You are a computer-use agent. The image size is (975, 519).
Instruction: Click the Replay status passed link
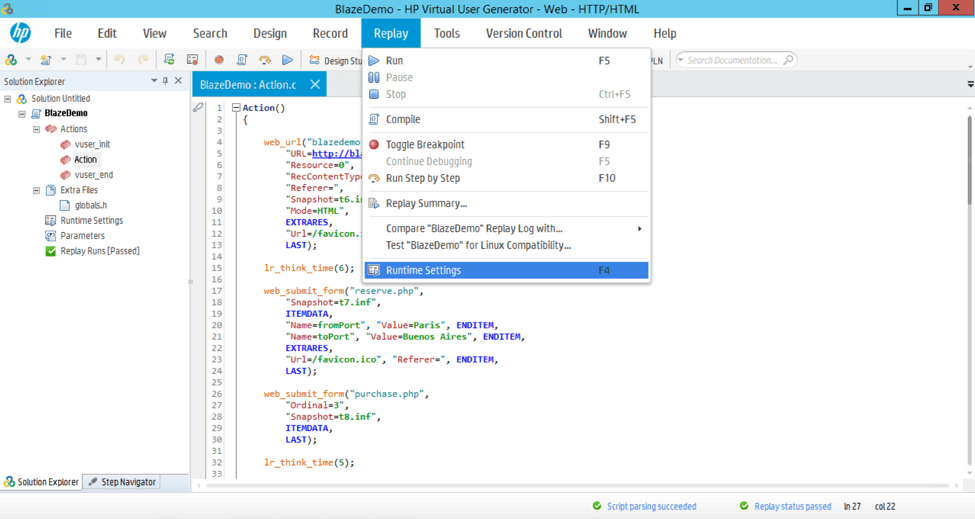click(x=792, y=506)
